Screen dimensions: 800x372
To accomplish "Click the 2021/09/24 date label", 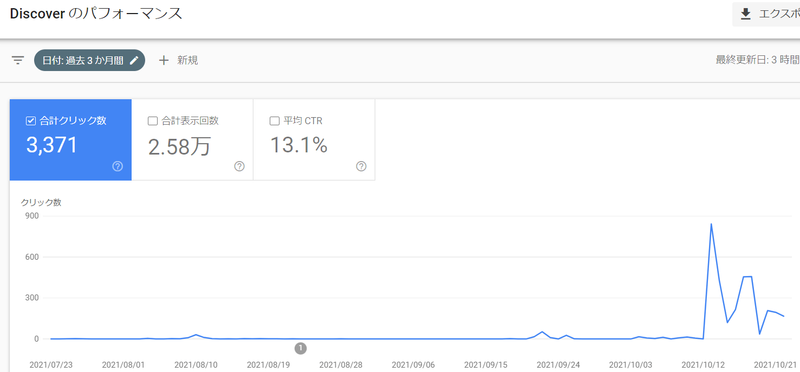I will pos(558,365).
